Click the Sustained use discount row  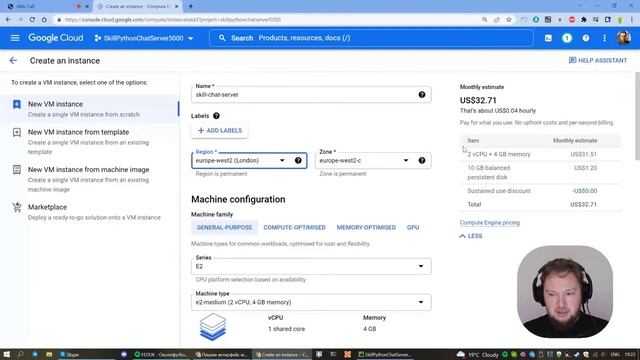click(x=541, y=191)
